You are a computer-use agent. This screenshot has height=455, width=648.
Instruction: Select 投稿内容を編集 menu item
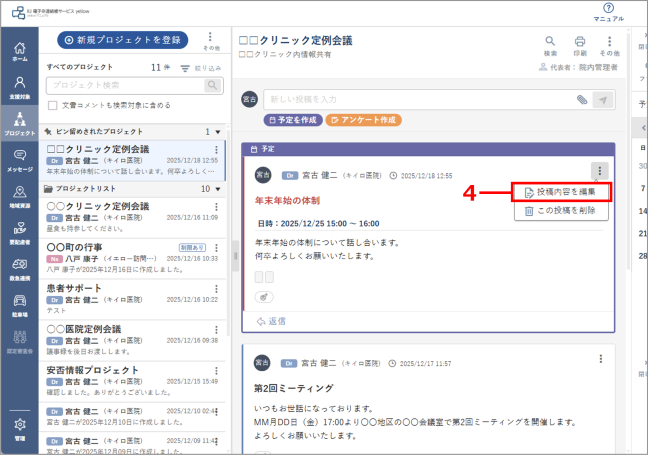[x=561, y=192]
